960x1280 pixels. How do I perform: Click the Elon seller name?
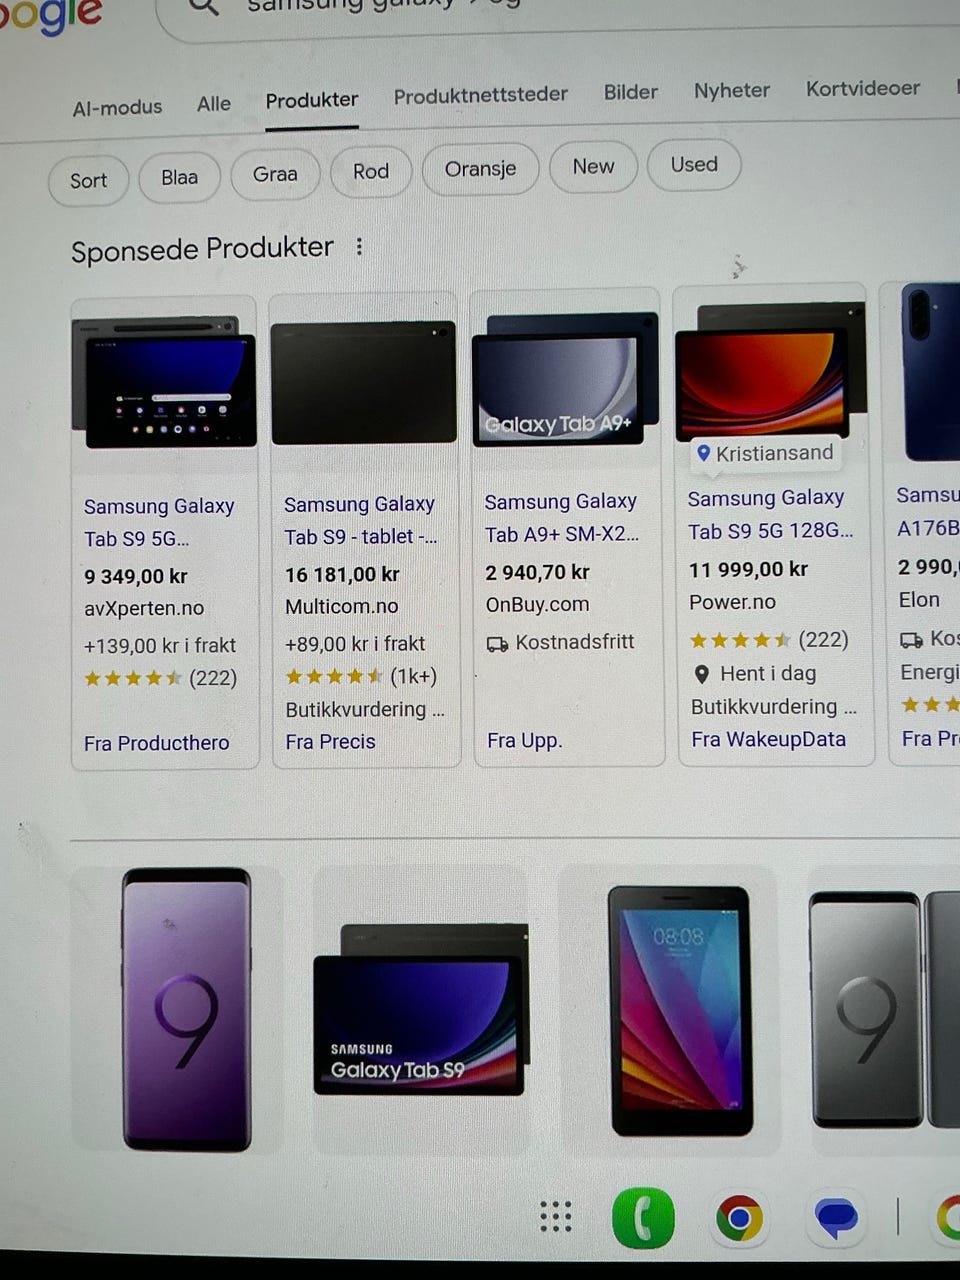(x=919, y=599)
